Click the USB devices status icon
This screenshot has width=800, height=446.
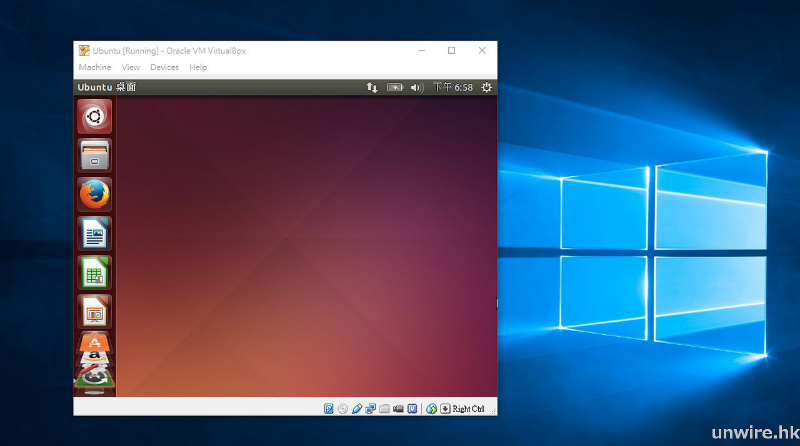[357, 409]
